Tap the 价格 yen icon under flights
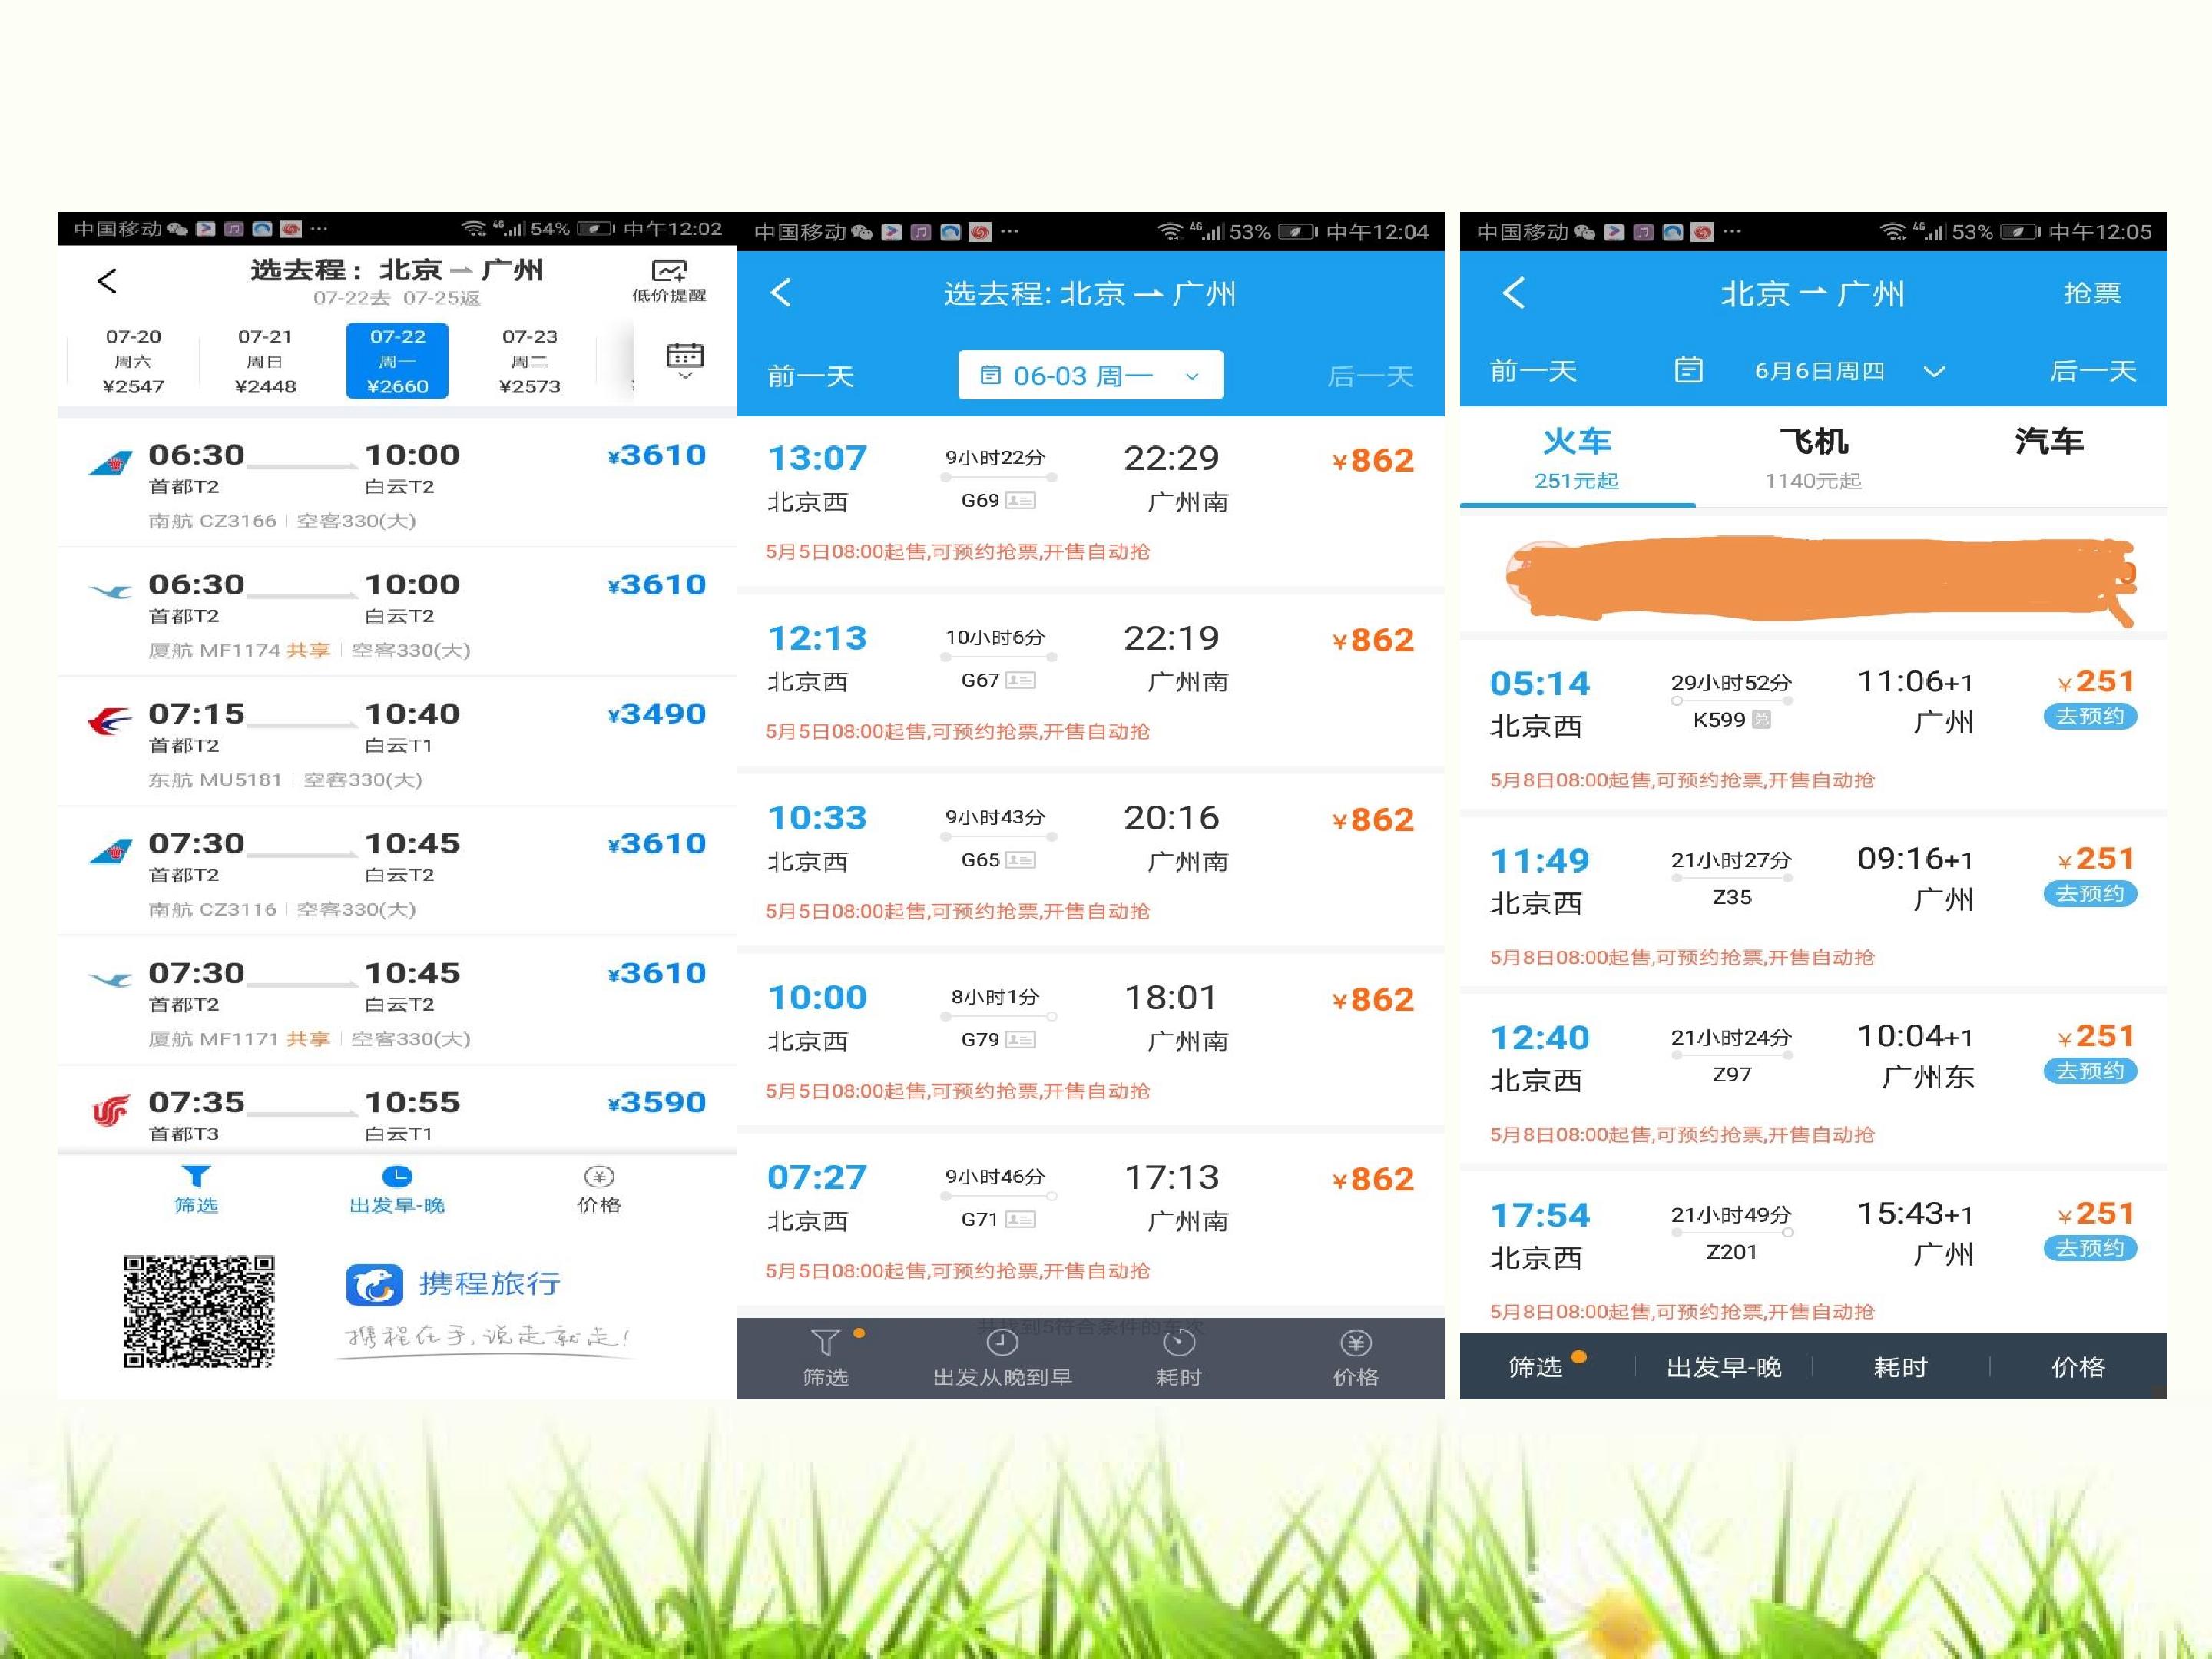This screenshot has height=1659, width=2212. pos(599,1176)
